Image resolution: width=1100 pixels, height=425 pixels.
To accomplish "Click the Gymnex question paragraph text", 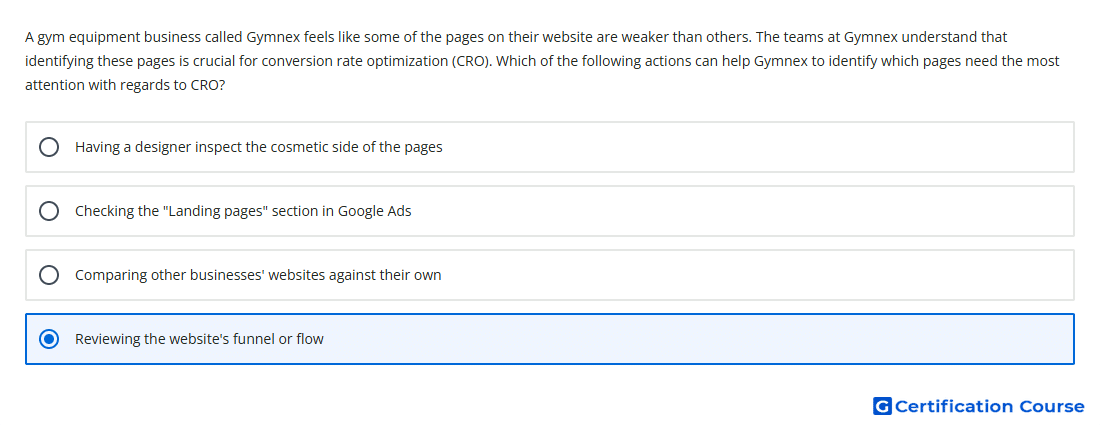I will tap(542, 61).
